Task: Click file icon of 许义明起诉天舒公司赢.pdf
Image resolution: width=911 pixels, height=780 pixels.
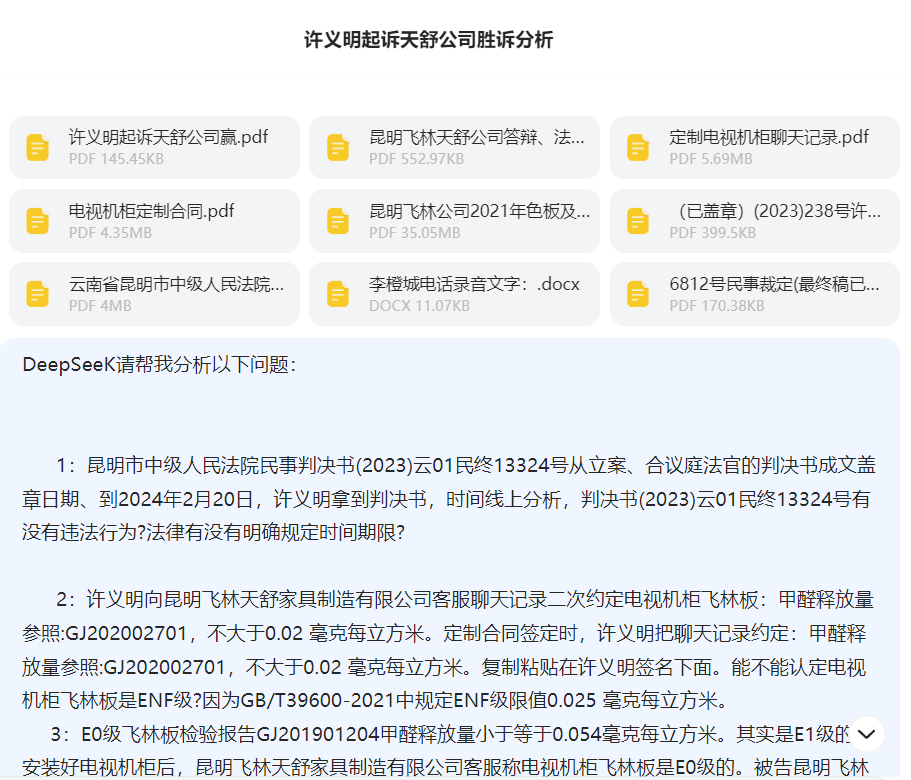Action: [38, 147]
